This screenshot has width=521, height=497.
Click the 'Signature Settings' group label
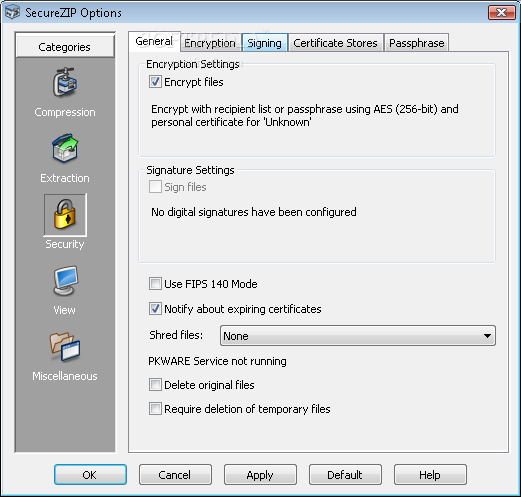[x=191, y=170]
